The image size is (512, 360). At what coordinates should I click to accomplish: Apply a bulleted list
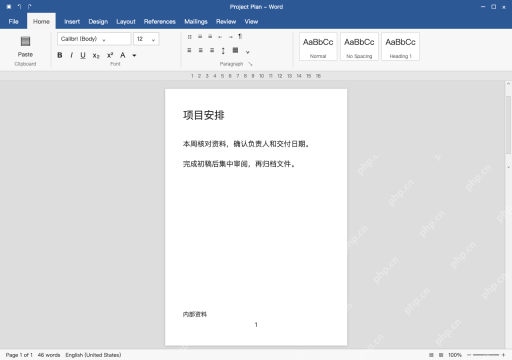coord(189,37)
